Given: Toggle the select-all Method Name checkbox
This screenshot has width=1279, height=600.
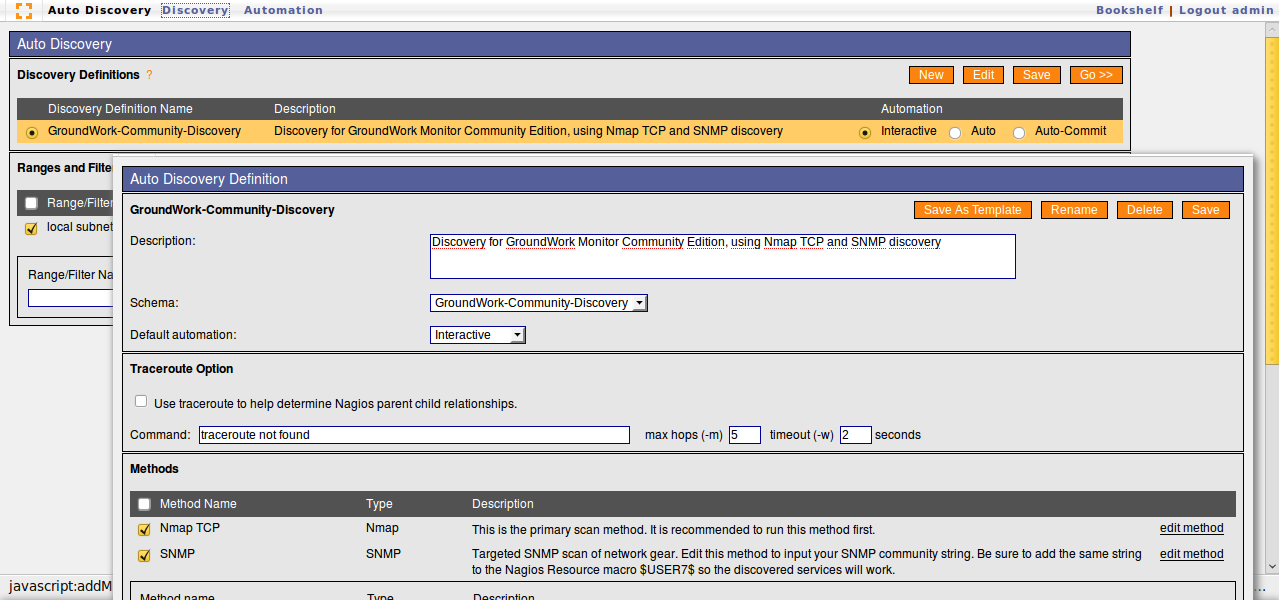Looking at the screenshot, I should [144, 504].
